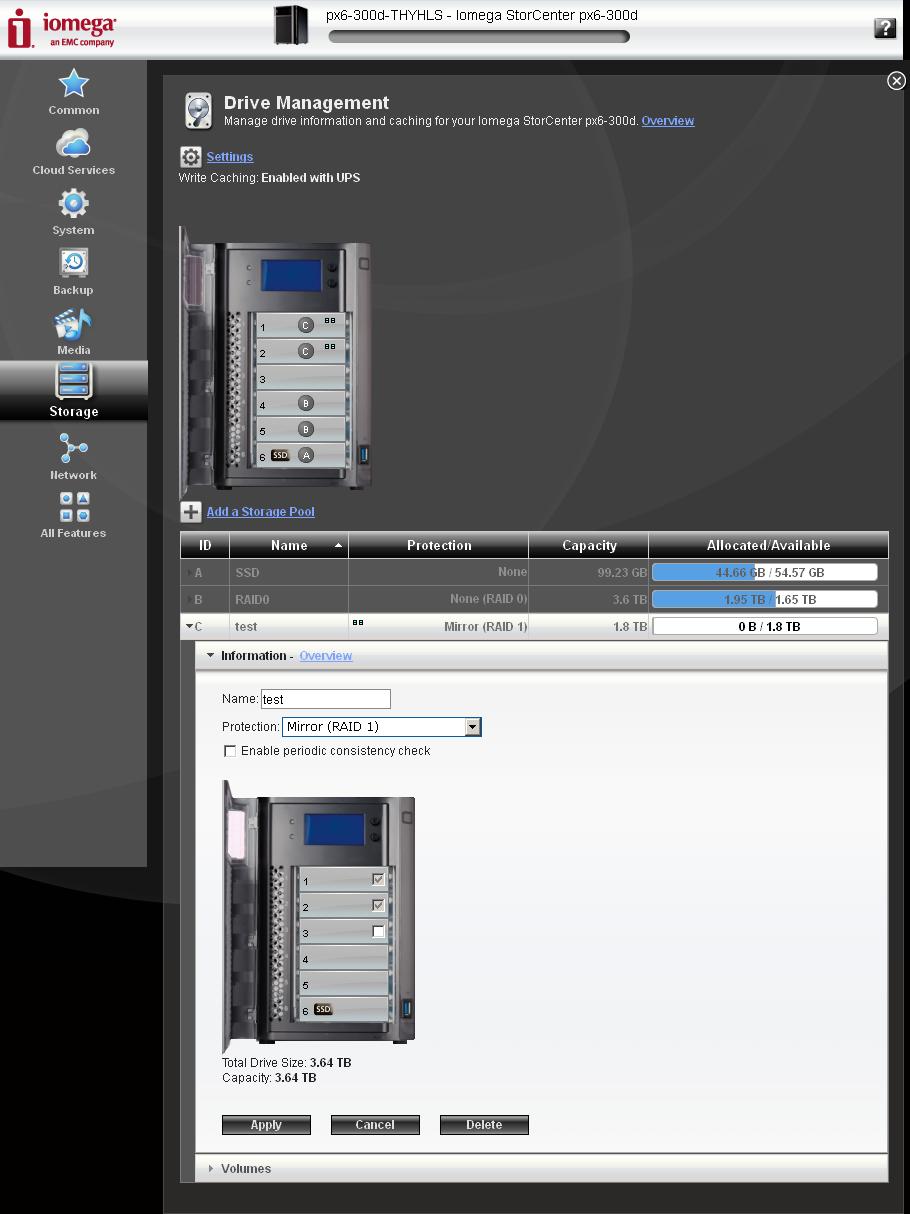Click the Settings gear icon
The height and width of the screenshot is (1214, 910).
[190, 157]
